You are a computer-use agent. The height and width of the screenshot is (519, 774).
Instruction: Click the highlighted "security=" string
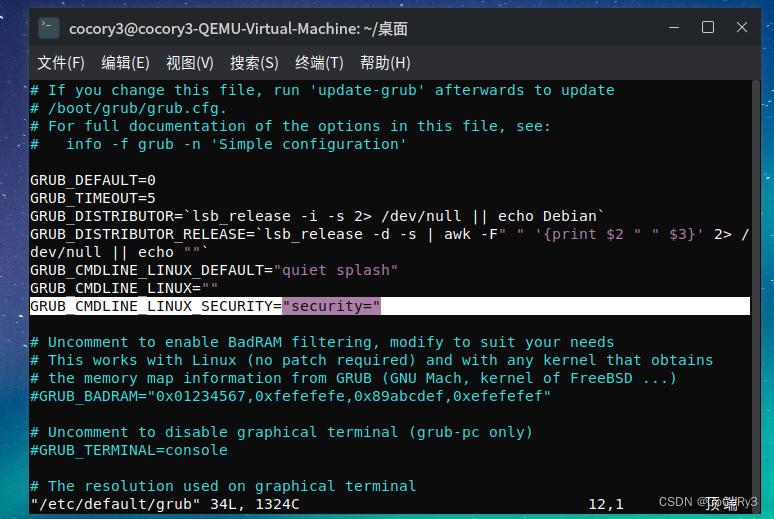331,306
